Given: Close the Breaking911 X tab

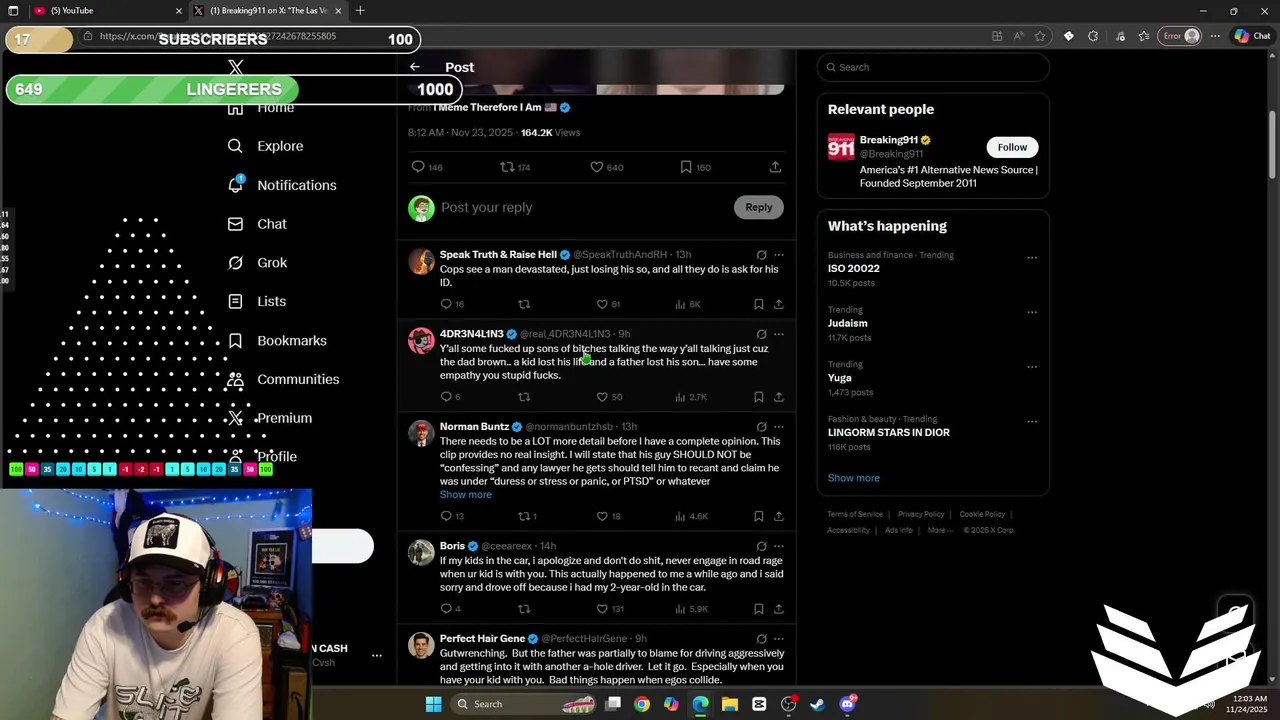Looking at the screenshot, I should click(x=338, y=11).
